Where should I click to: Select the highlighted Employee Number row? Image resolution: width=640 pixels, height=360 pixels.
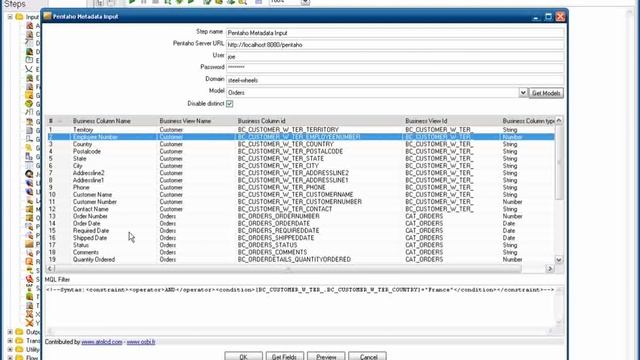301,137
